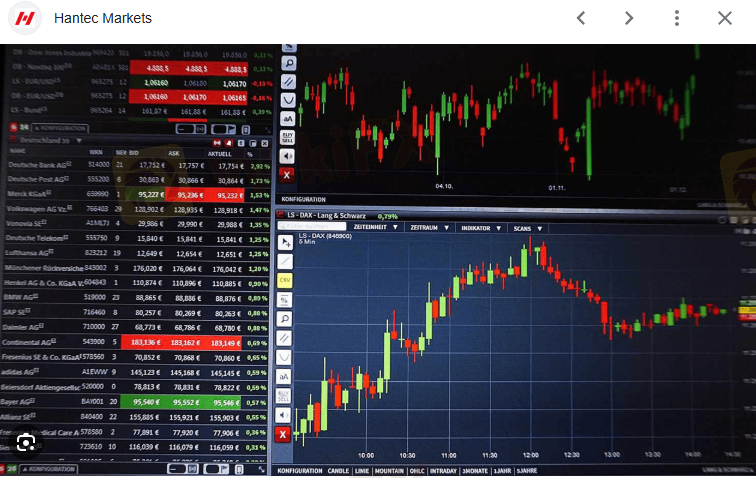Select the Lufthansa AG row

pos(136,253)
